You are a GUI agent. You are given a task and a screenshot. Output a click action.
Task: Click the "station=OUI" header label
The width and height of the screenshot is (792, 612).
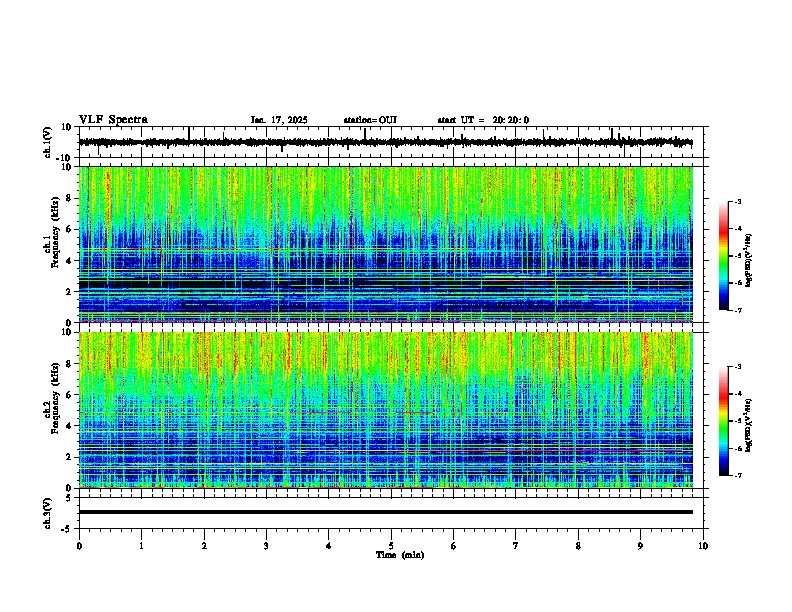pyautogui.click(x=370, y=120)
